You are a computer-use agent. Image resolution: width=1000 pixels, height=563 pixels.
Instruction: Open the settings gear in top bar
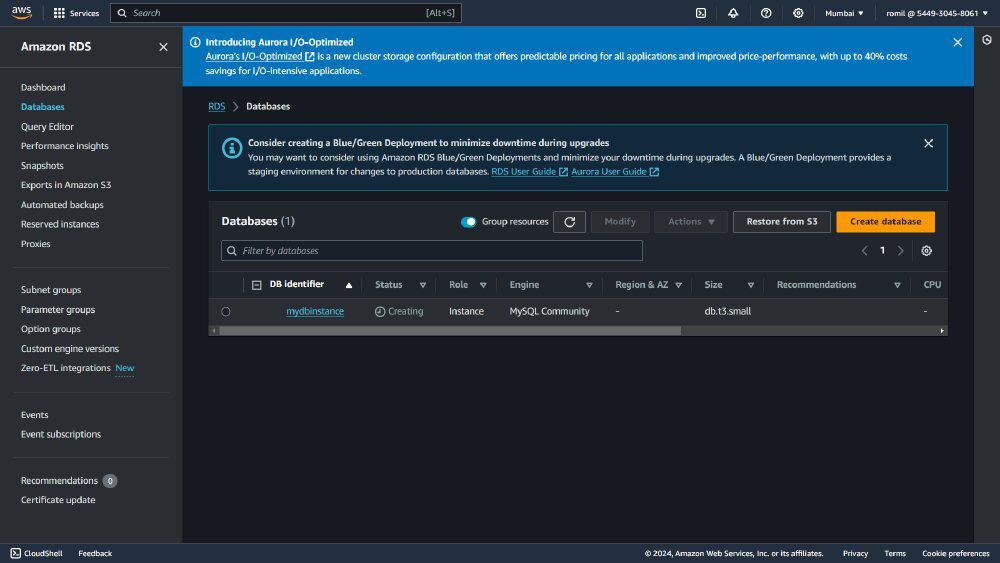tap(798, 13)
